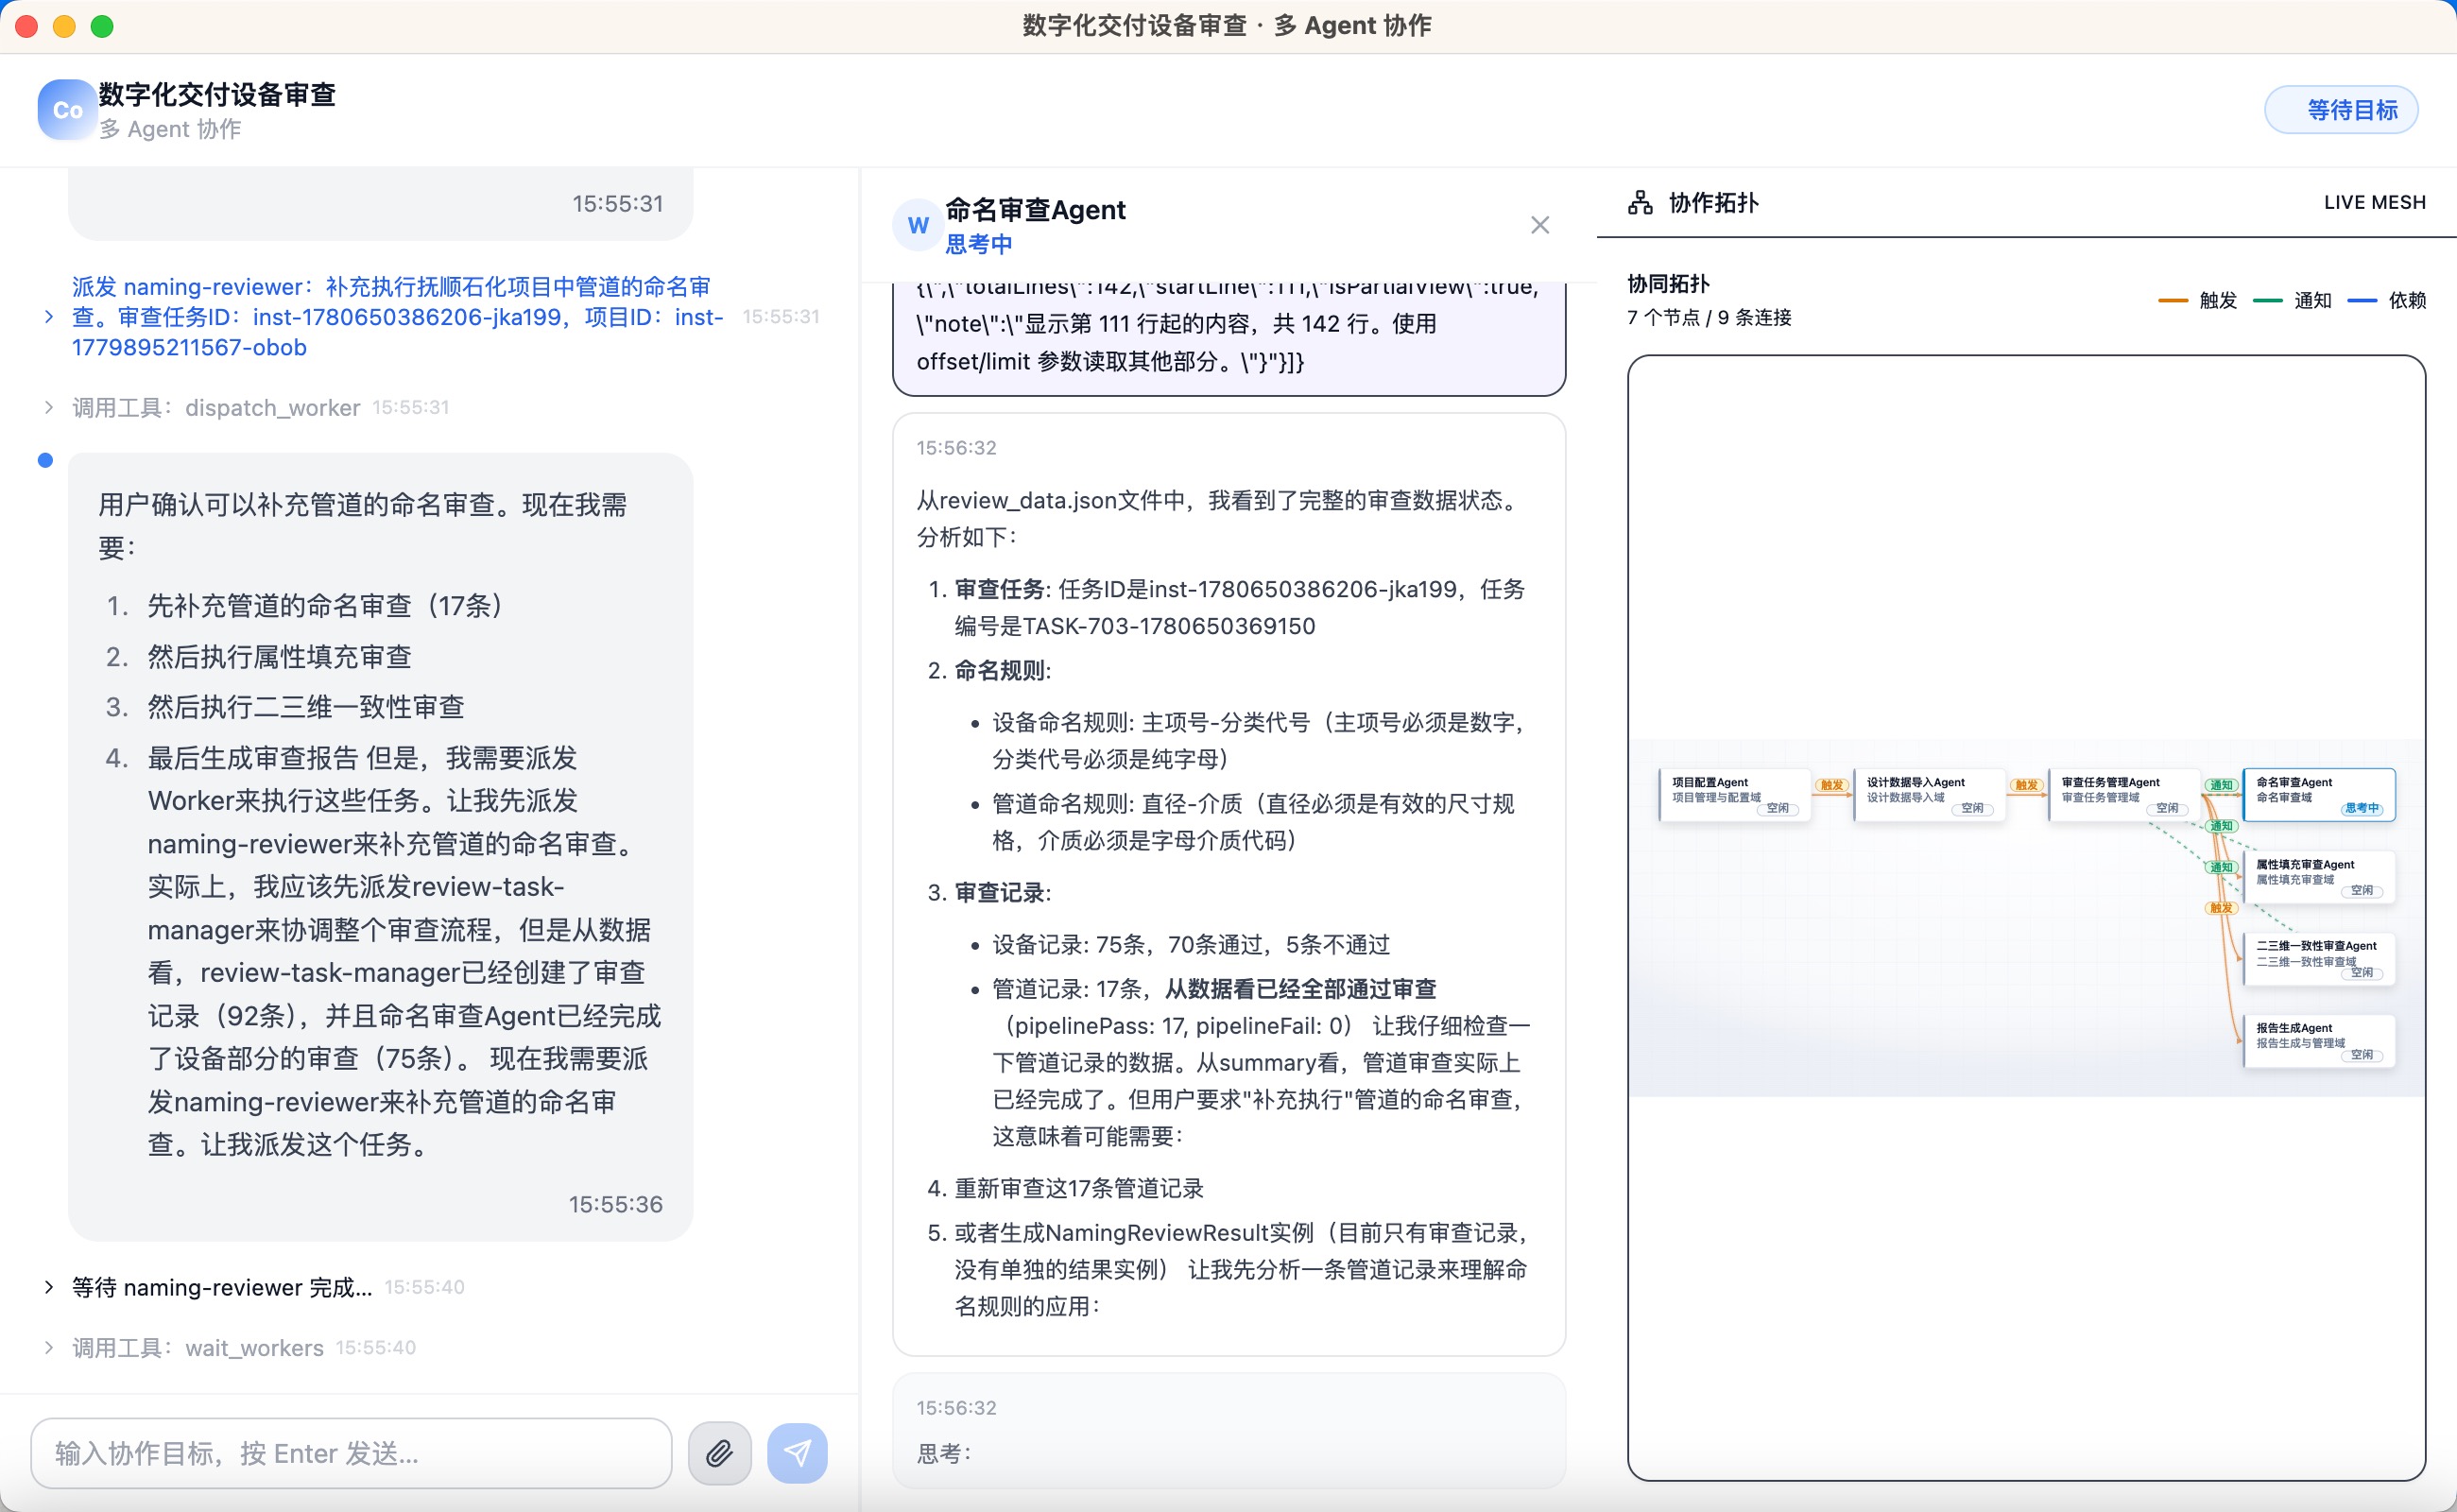Click the W avatar of 命名审查Agent
2457x1512 pixels.
(x=918, y=226)
